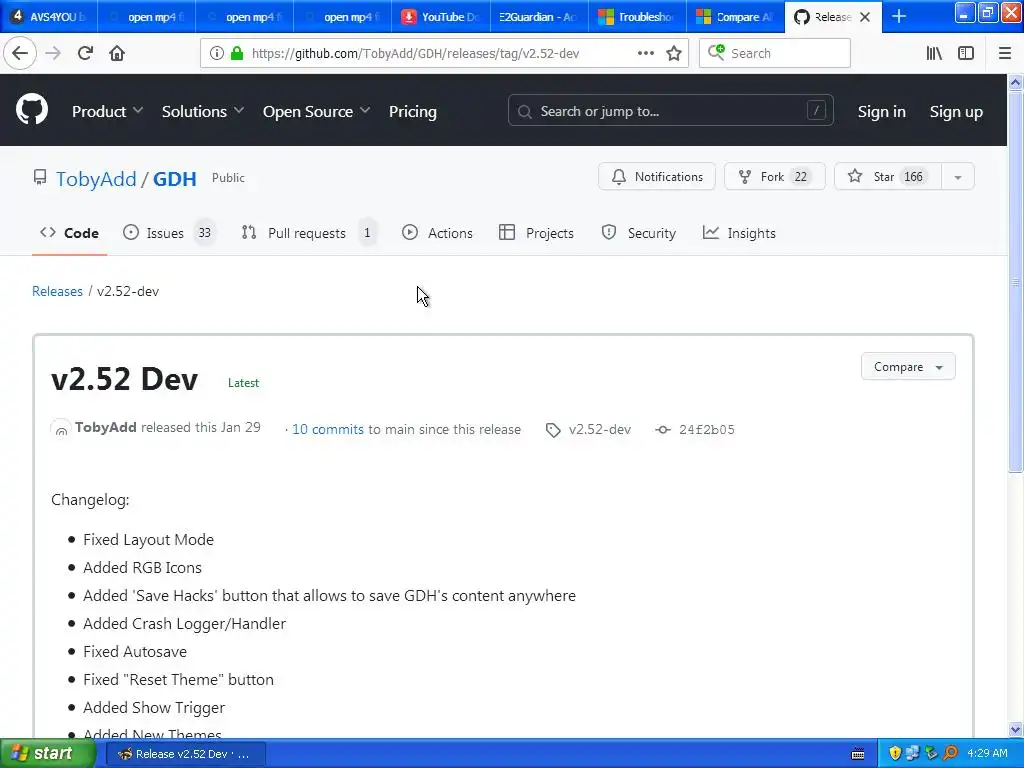Open the Projects tab
Viewport: 1024px width, 768px height.
[x=536, y=233]
